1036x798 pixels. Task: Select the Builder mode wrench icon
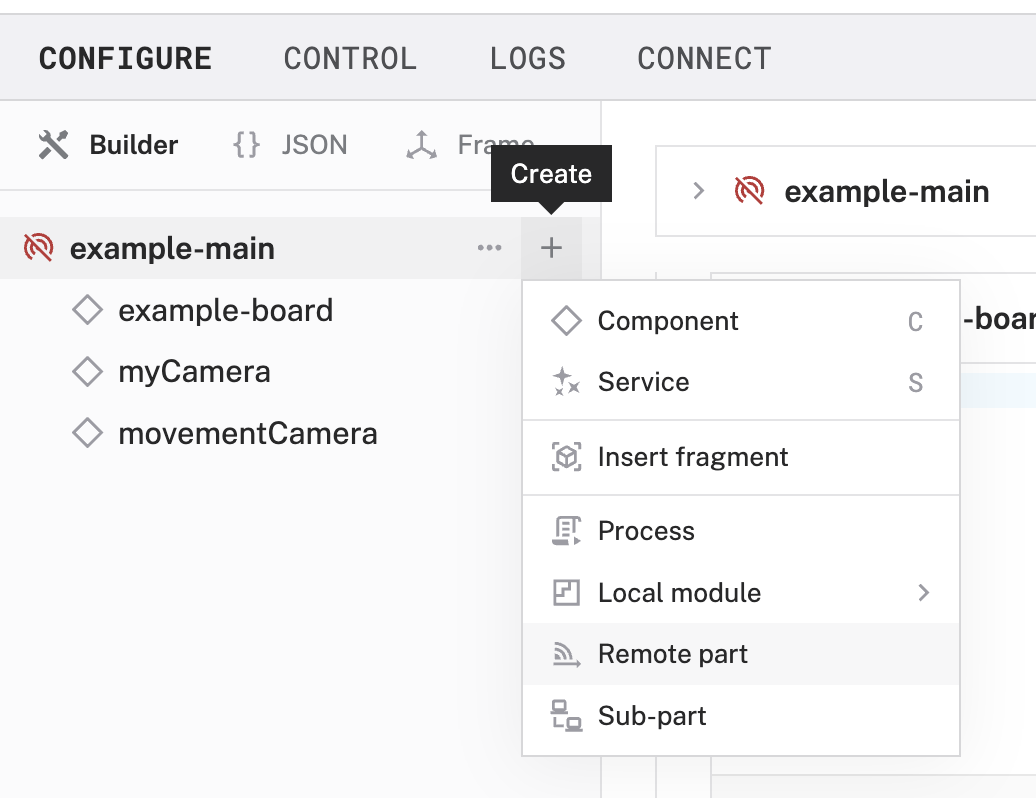(51, 144)
